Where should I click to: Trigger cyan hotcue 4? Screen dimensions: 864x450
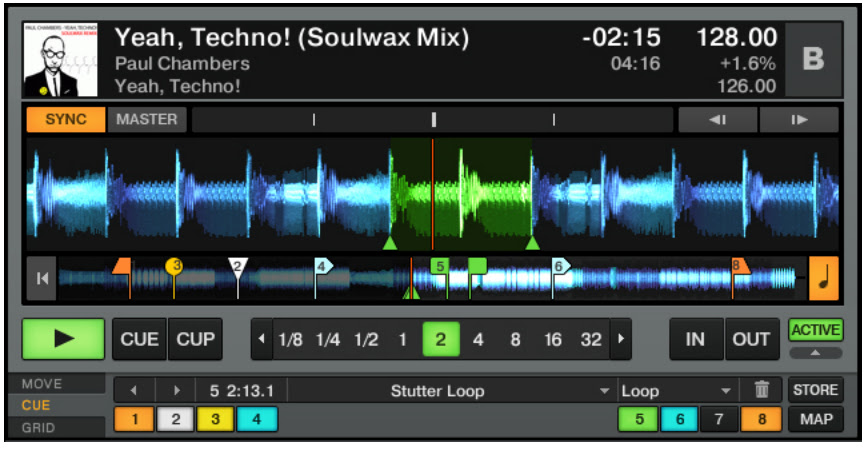pos(257,419)
